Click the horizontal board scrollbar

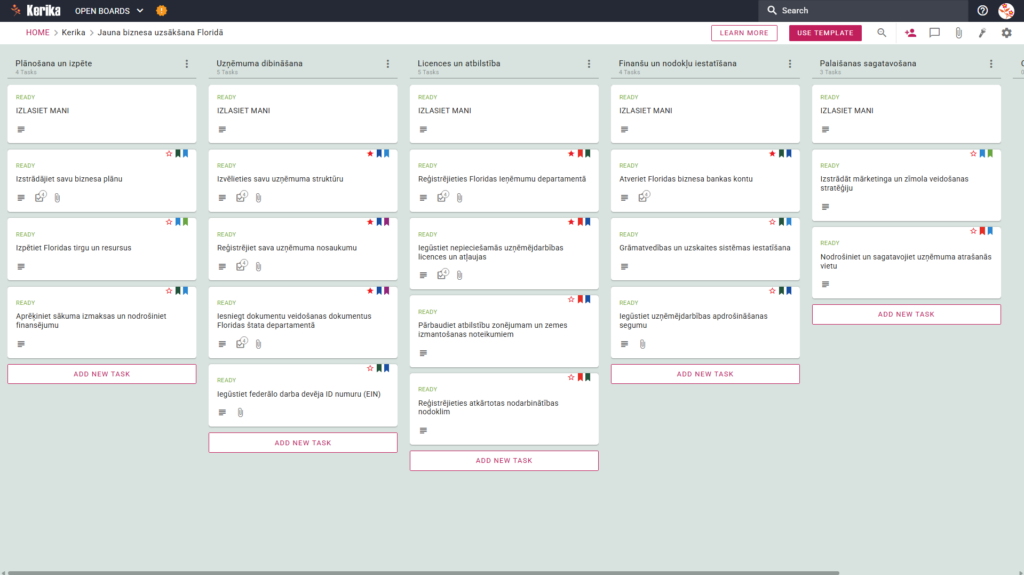[423, 572]
